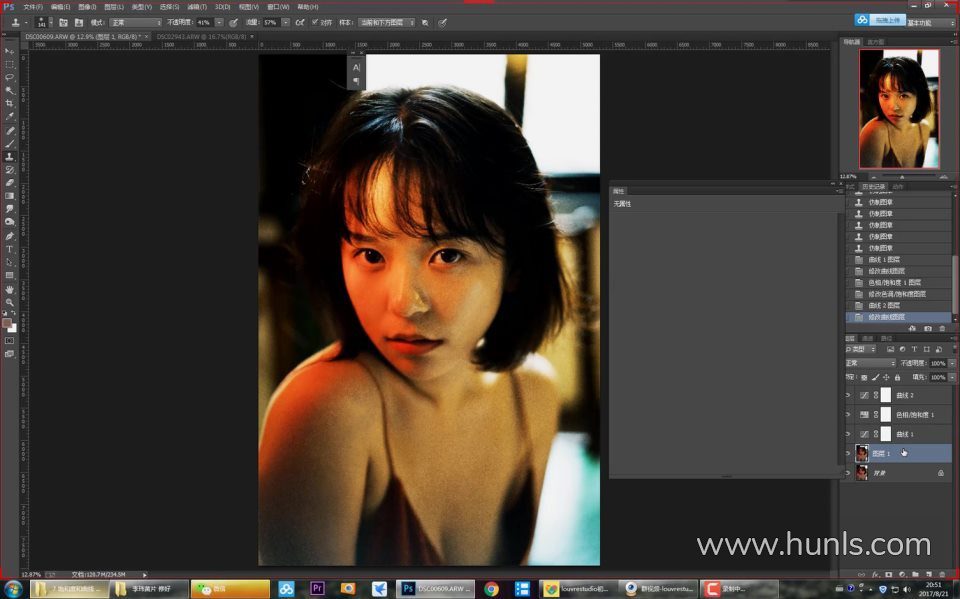Click the foreground color swatch
This screenshot has width=960, height=599.
click(7, 323)
